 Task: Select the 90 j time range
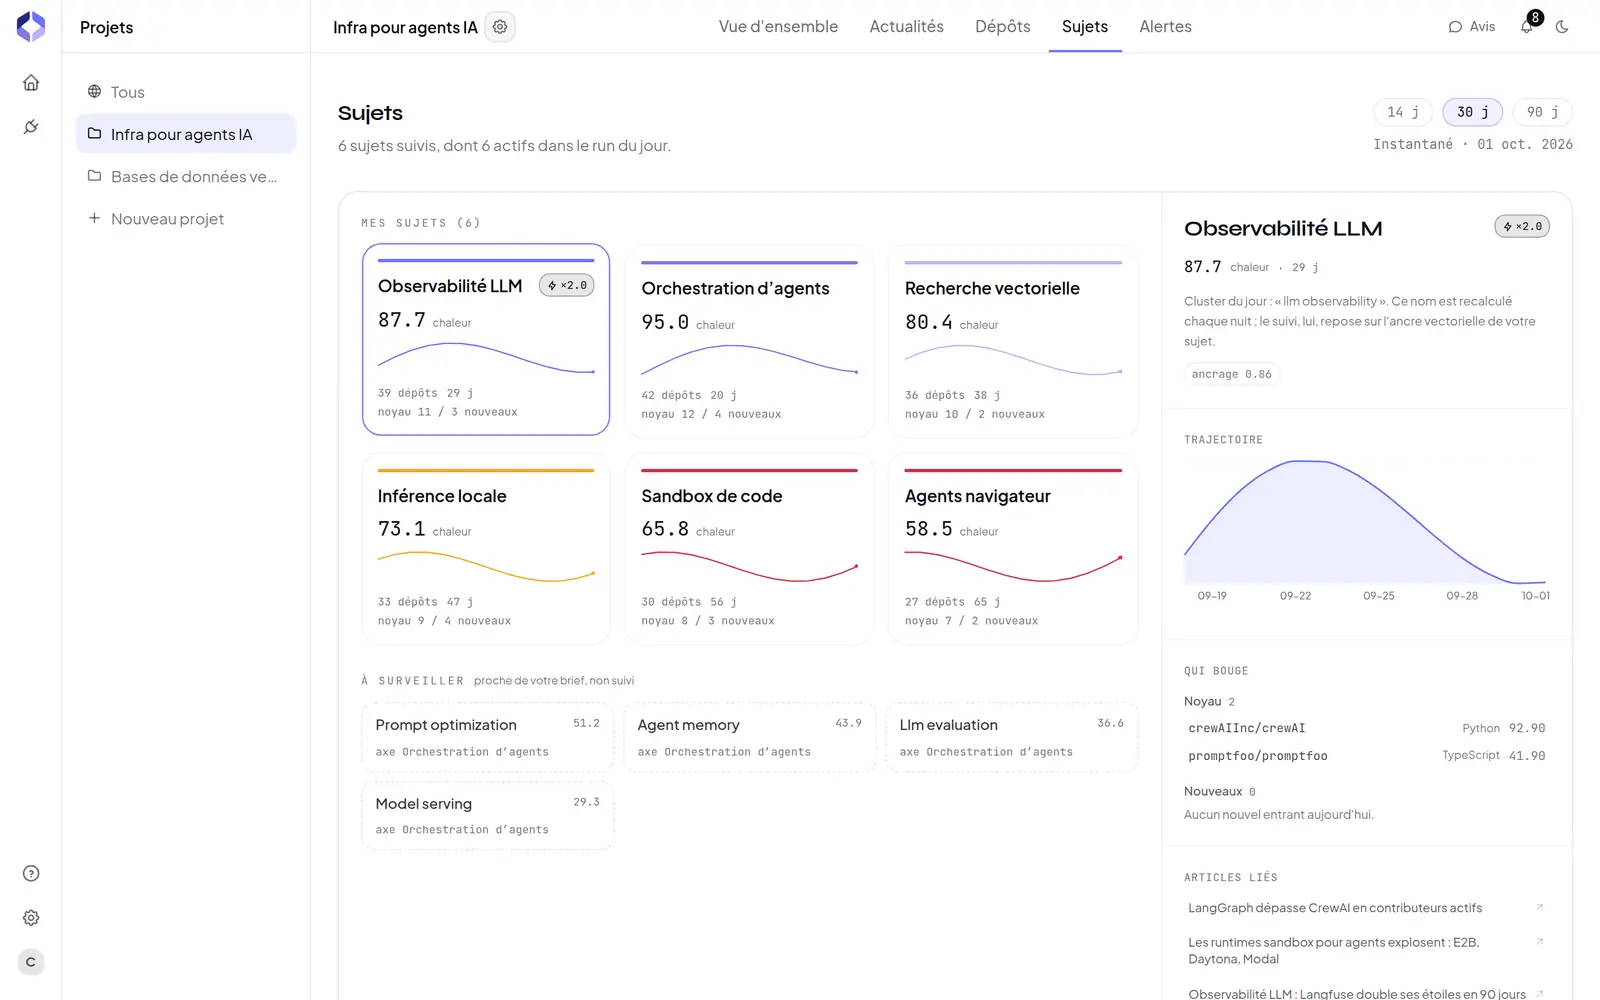pyautogui.click(x=1543, y=112)
